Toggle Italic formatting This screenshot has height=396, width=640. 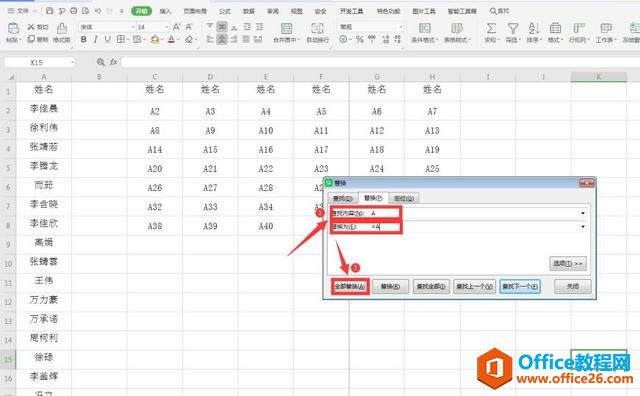click(x=96, y=40)
